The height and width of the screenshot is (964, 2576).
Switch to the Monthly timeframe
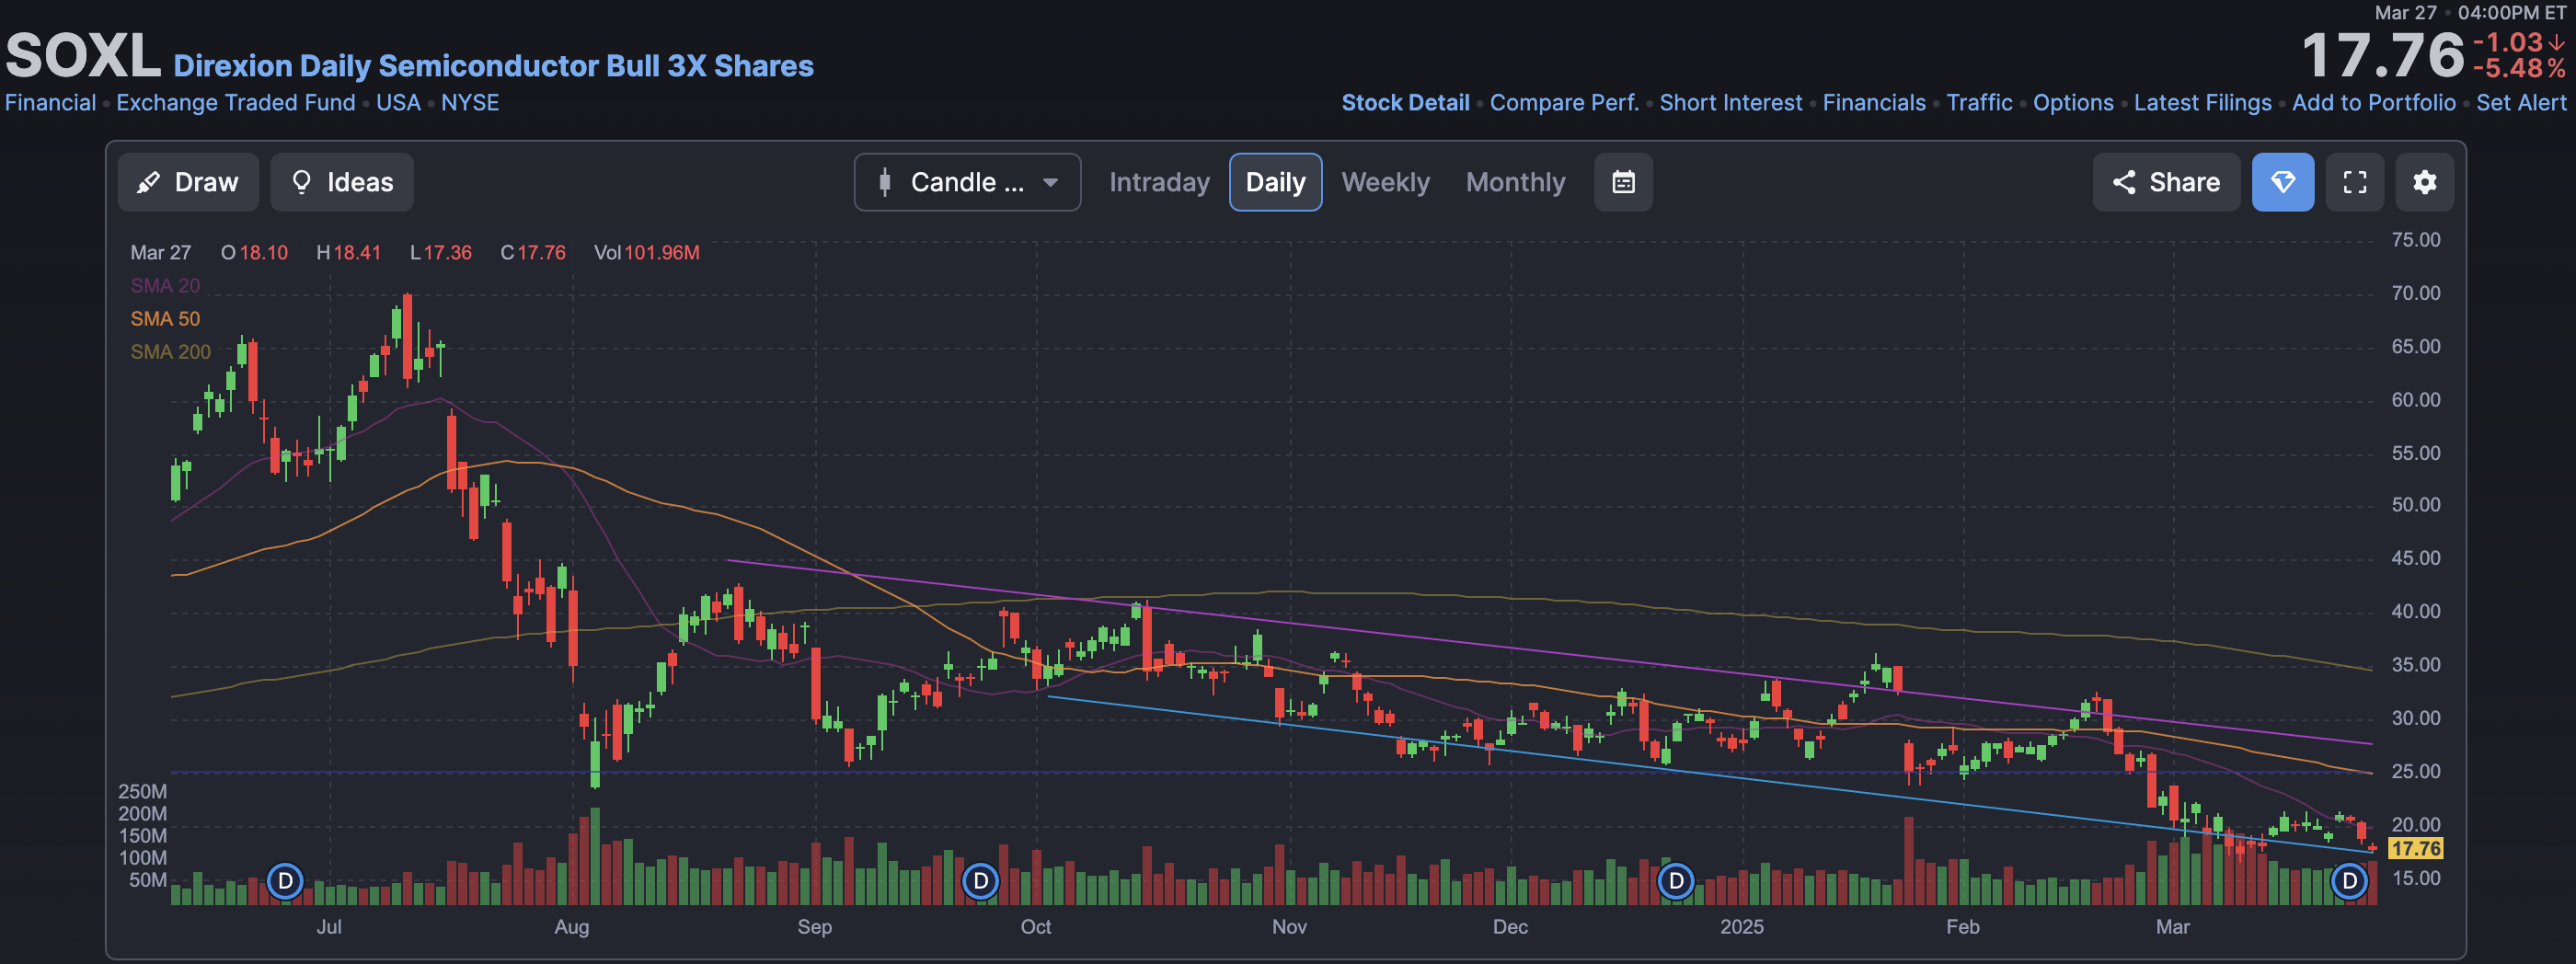[1515, 182]
